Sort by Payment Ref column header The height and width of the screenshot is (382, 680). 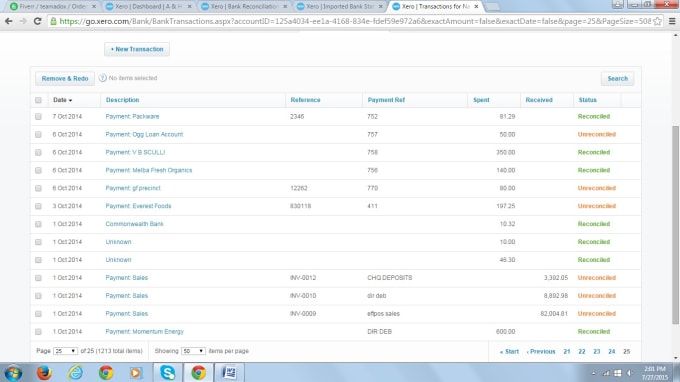[386, 100]
